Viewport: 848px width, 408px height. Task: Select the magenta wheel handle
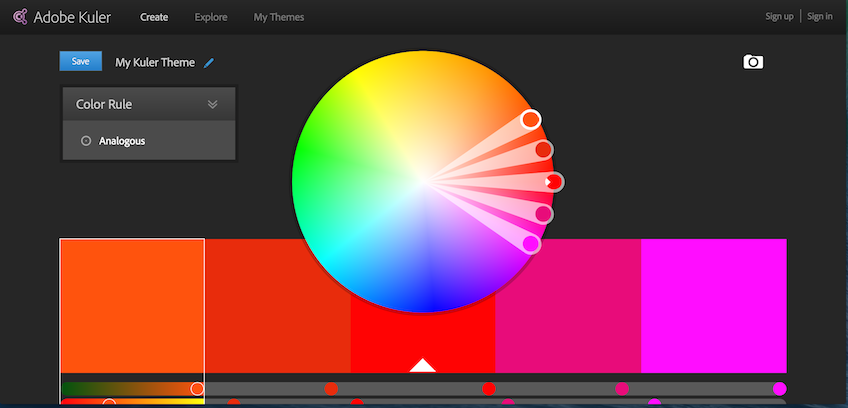click(x=531, y=244)
